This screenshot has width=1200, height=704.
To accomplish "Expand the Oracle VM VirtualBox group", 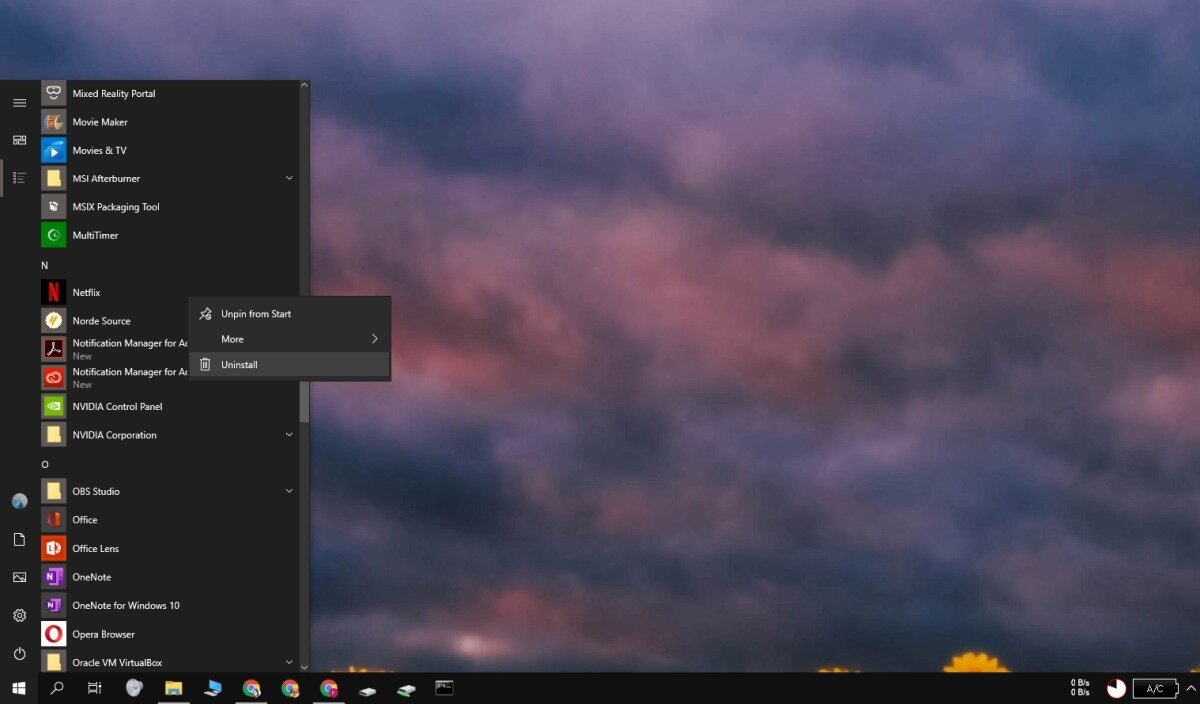I will click(289, 662).
